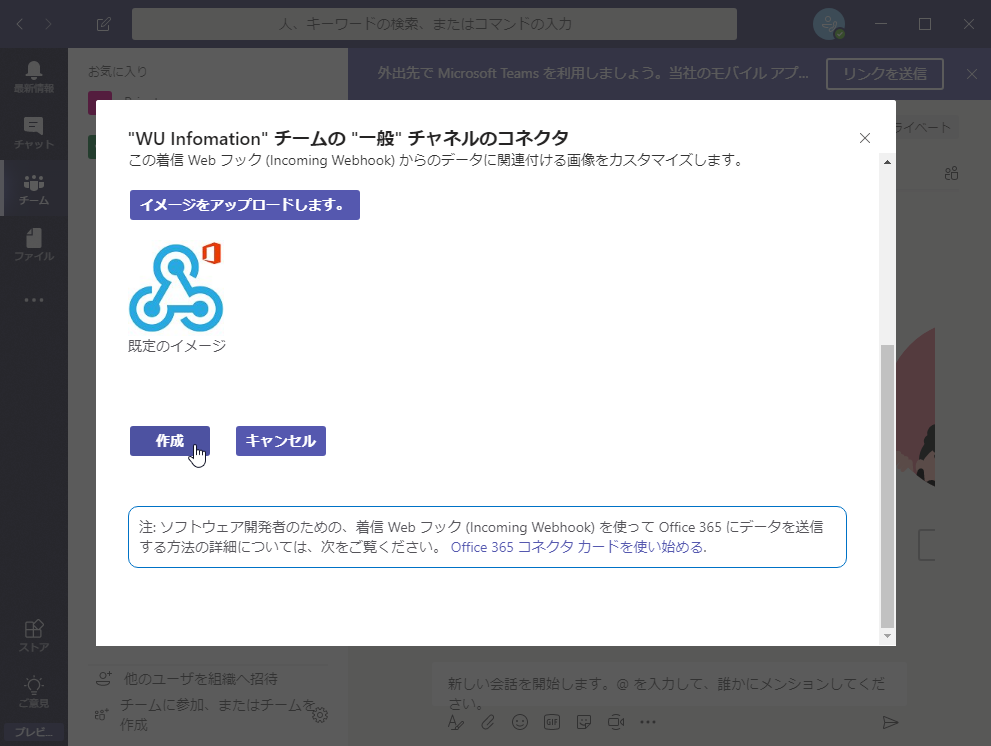Screen dimensions: 991x746
Task: Click イメージをアップロードします upload button
Action: [x=245, y=205]
